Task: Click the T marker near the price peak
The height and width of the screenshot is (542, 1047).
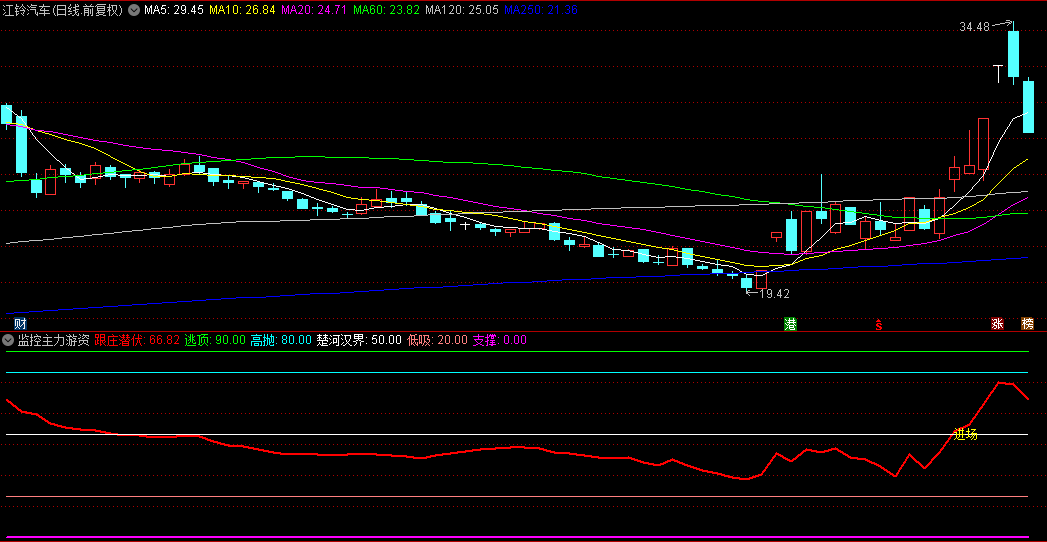Action: (997, 72)
